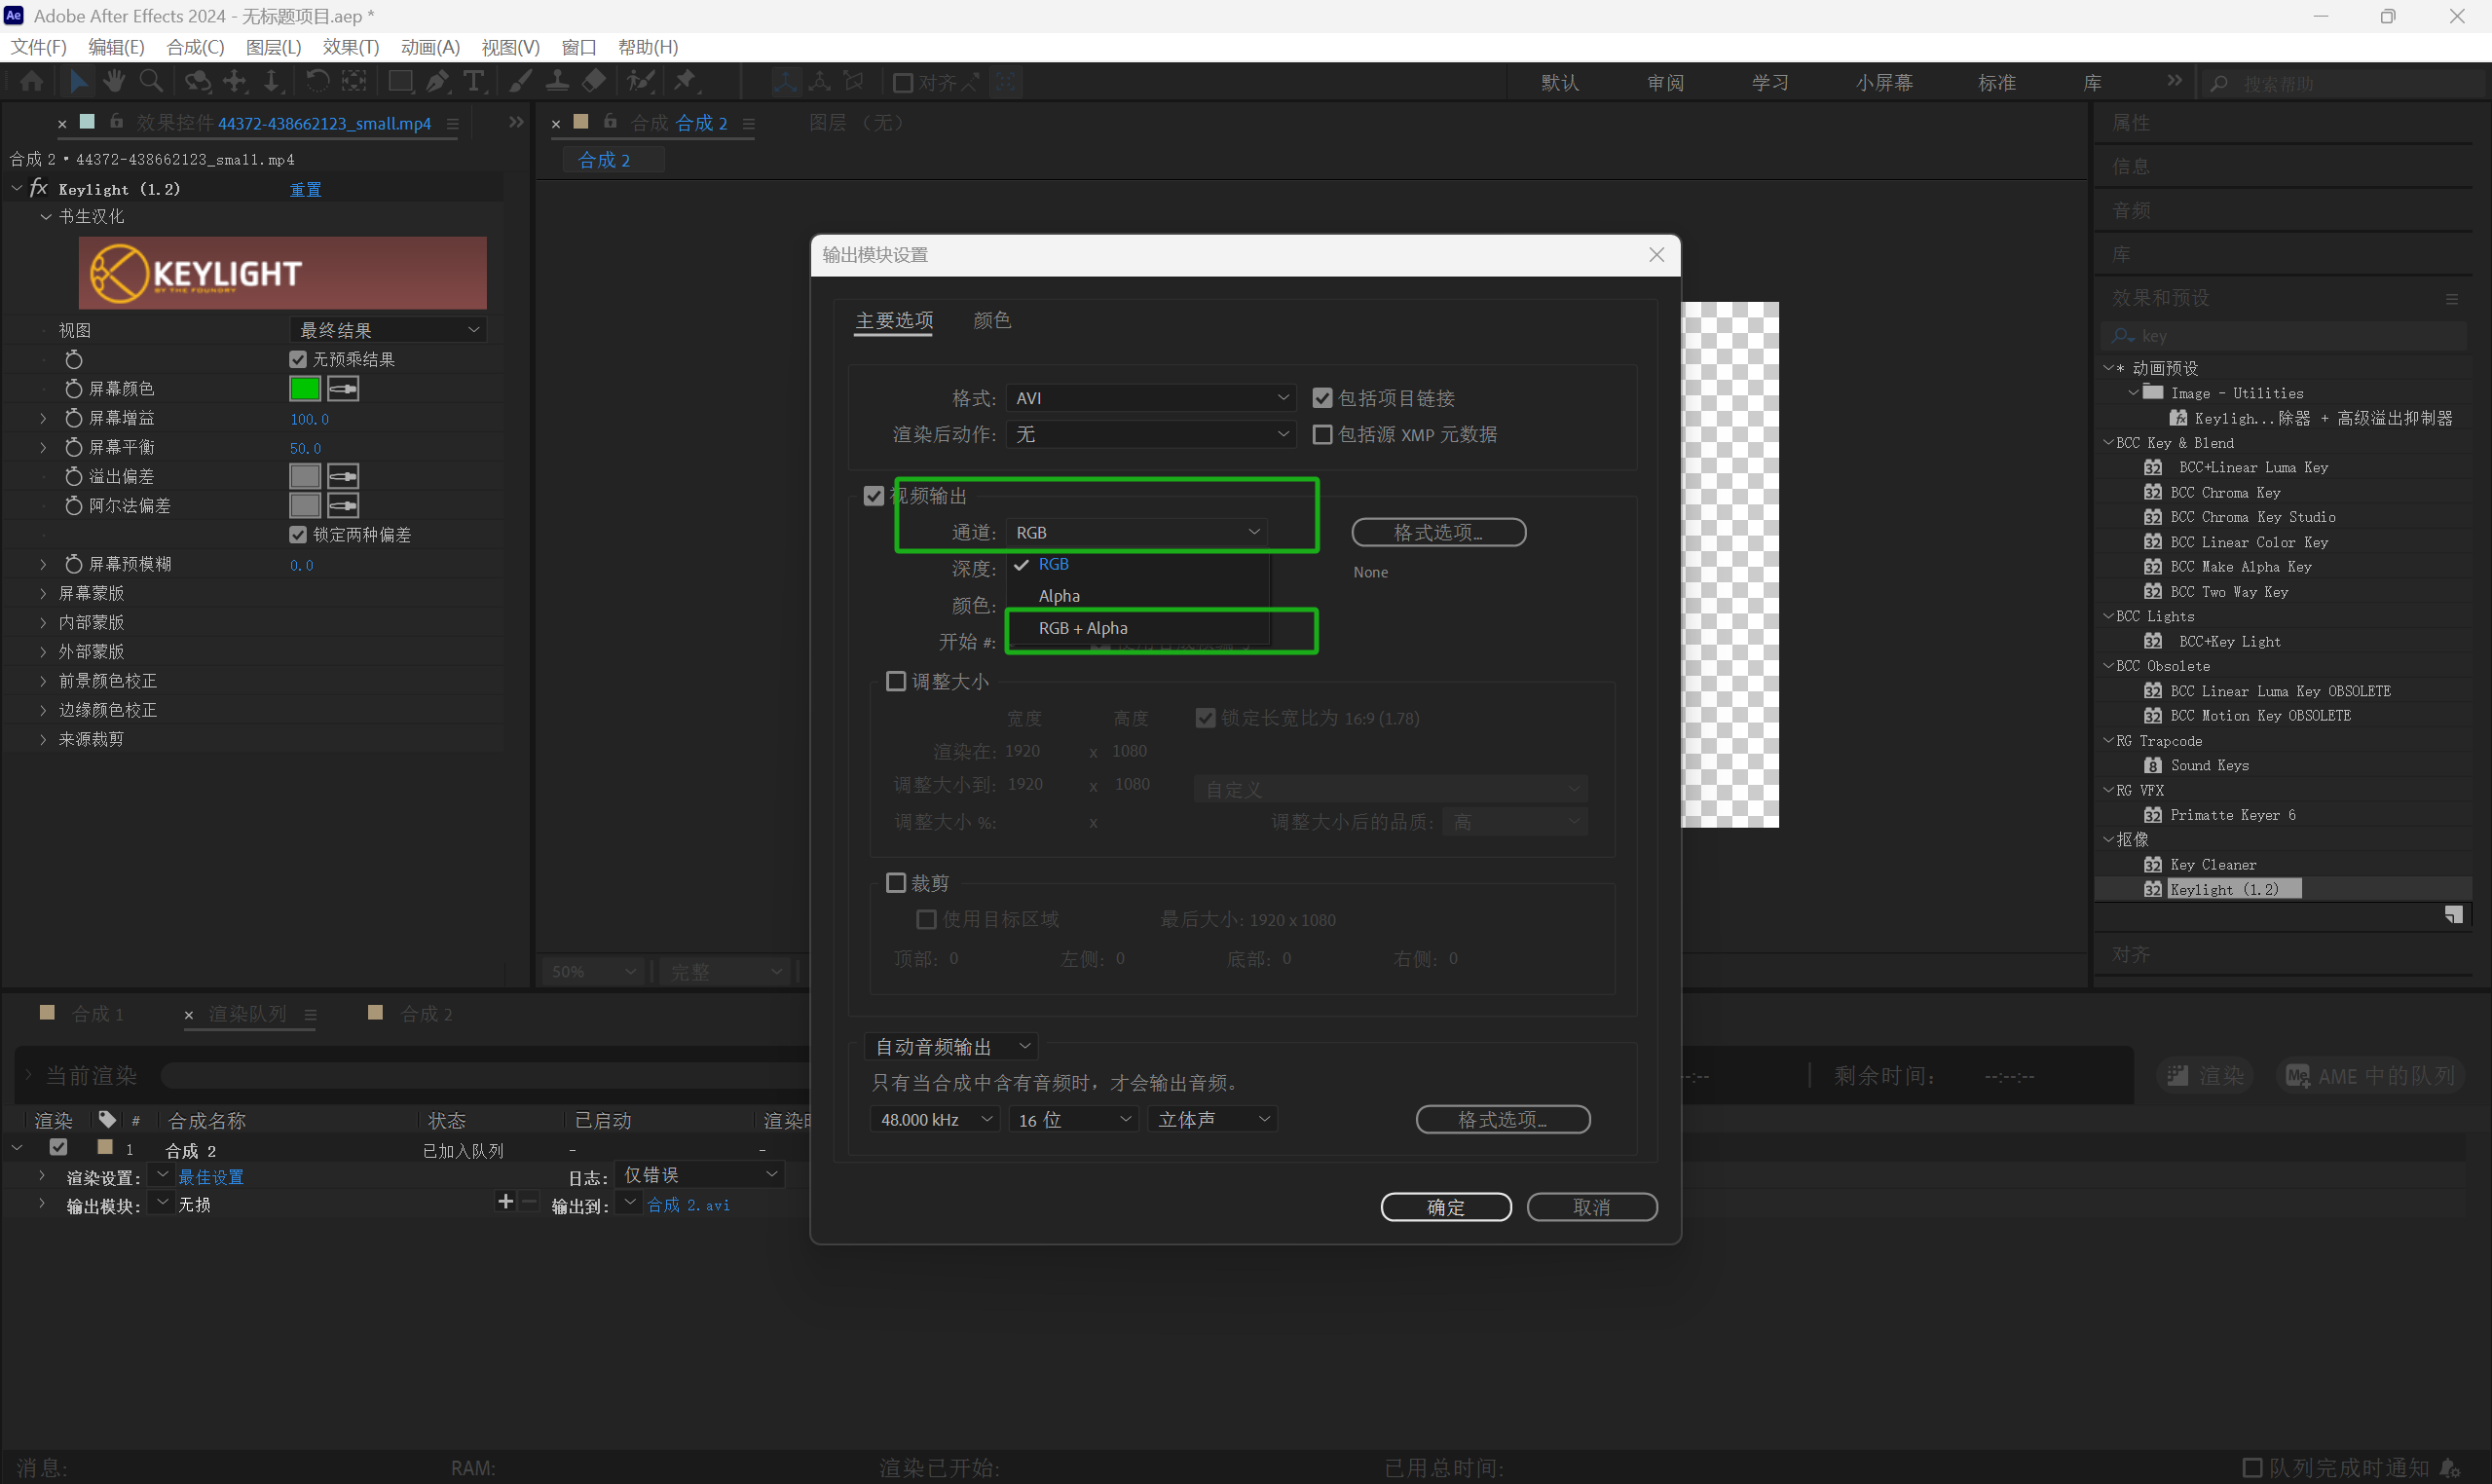Image resolution: width=2492 pixels, height=1484 pixels.
Task: Select the Pen tool
Action: pyautogui.click(x=438, y=82)
